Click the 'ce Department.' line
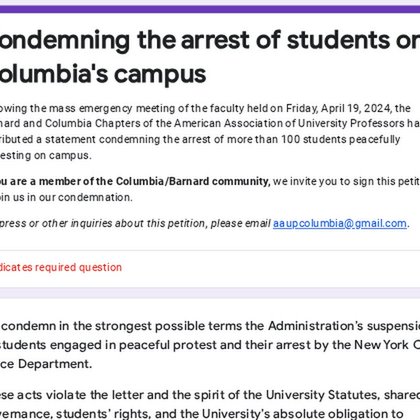This screenshot has width=420, height=420. click(46, 364)
